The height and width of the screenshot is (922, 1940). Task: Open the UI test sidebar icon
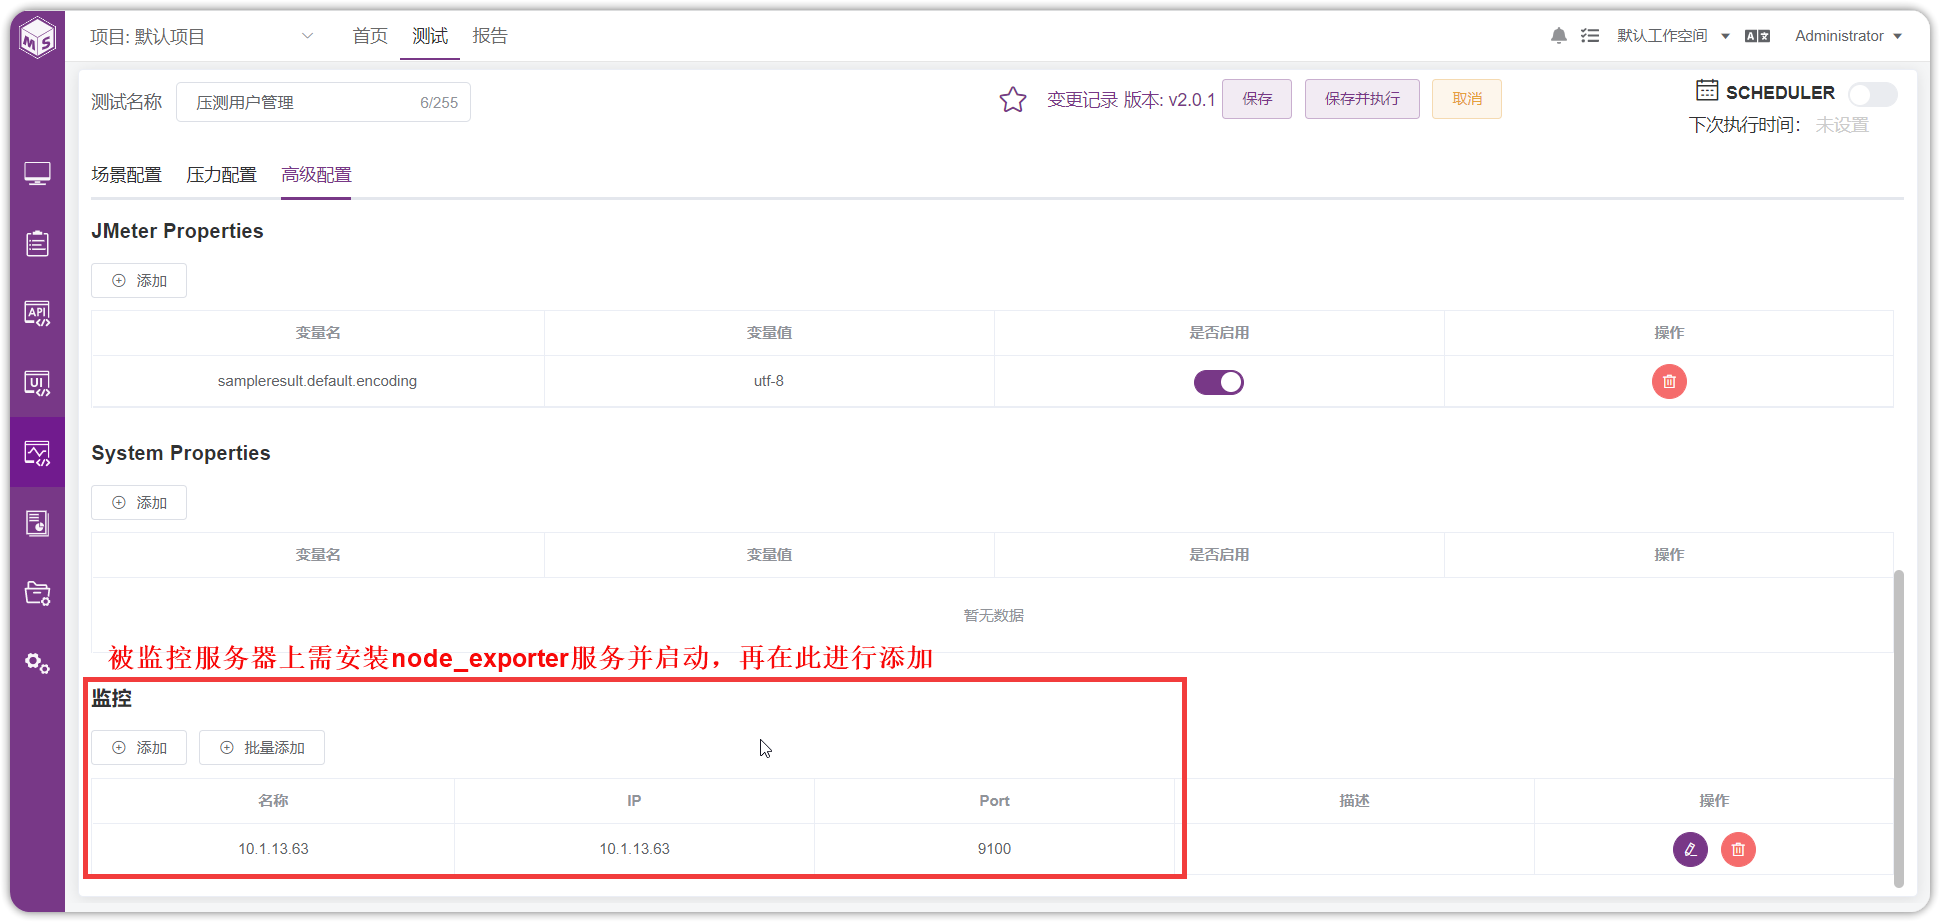pyautogui.click(x=37, y=384)
